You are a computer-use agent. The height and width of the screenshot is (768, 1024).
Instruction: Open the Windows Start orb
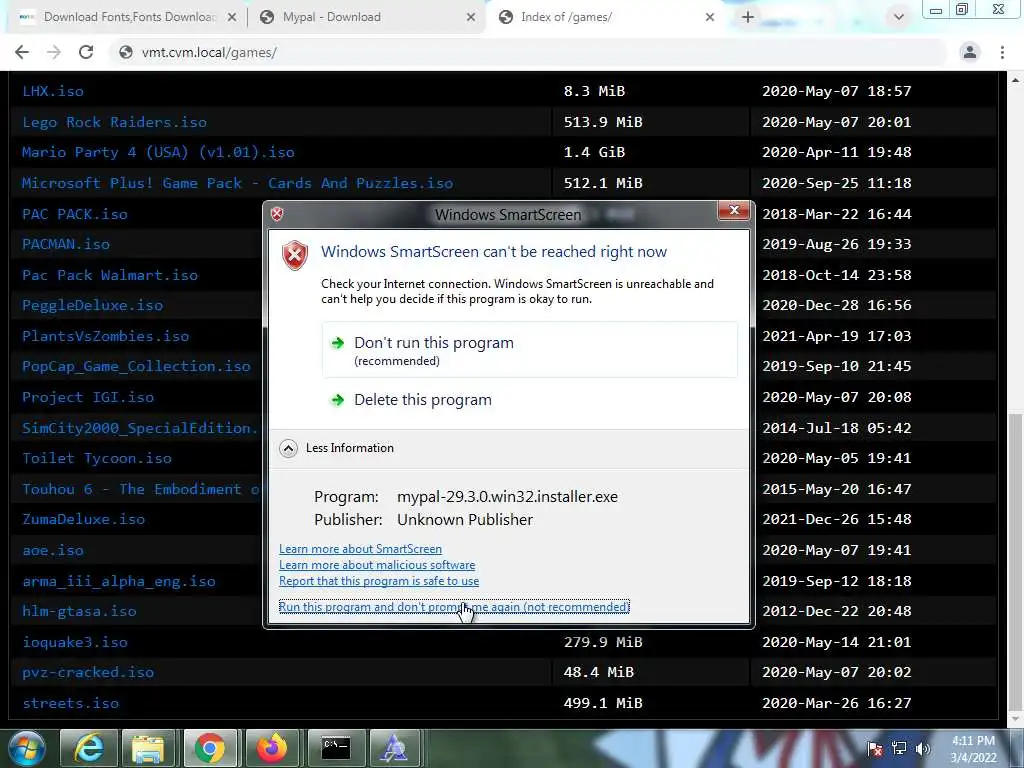click(27, 748)
